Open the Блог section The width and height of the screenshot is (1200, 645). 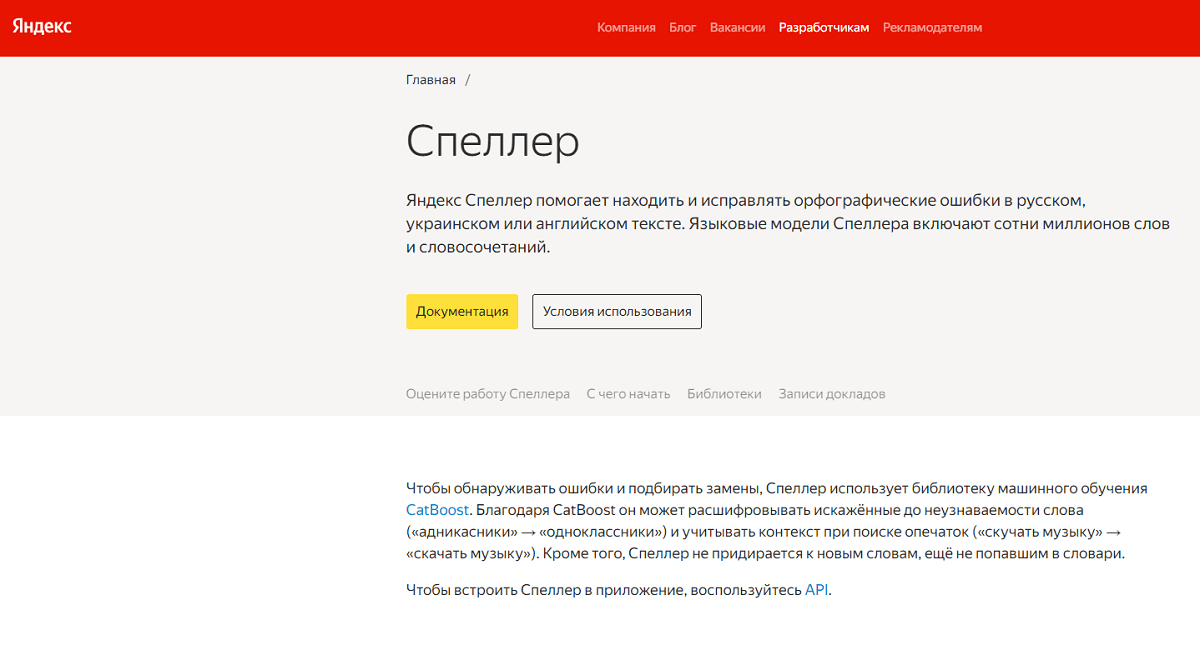pos(682,28)
